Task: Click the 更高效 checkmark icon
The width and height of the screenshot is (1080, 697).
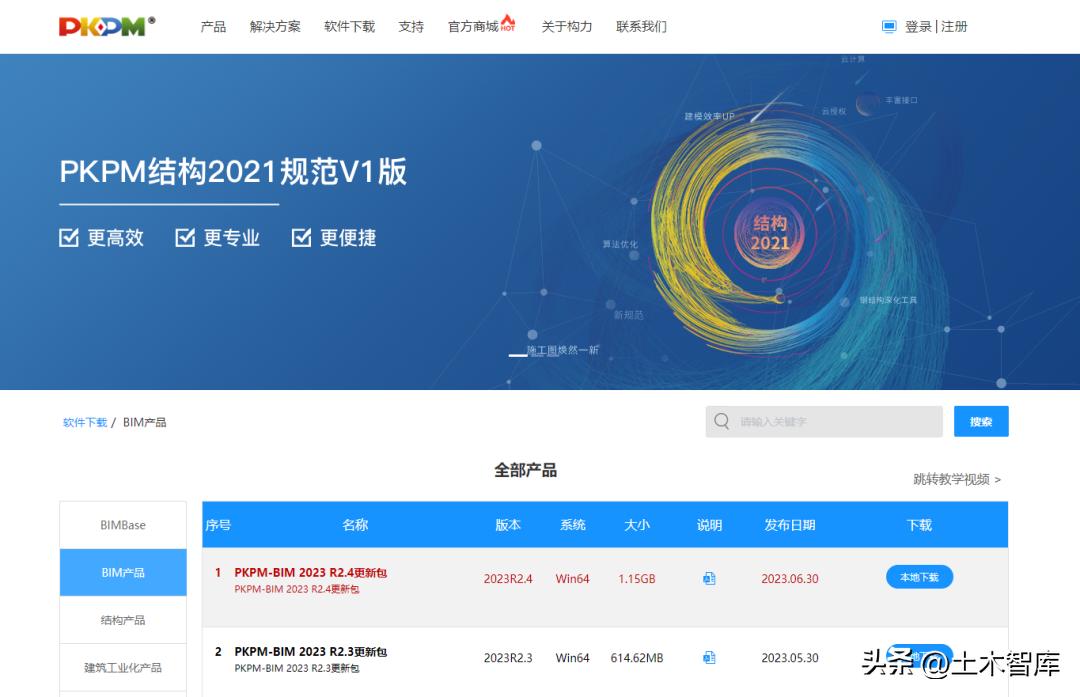Action: (x=69, y=238)
